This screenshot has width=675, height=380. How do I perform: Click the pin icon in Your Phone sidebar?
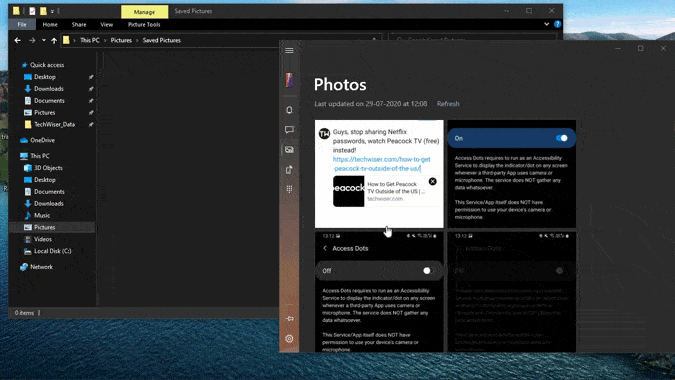click(290, 318)
